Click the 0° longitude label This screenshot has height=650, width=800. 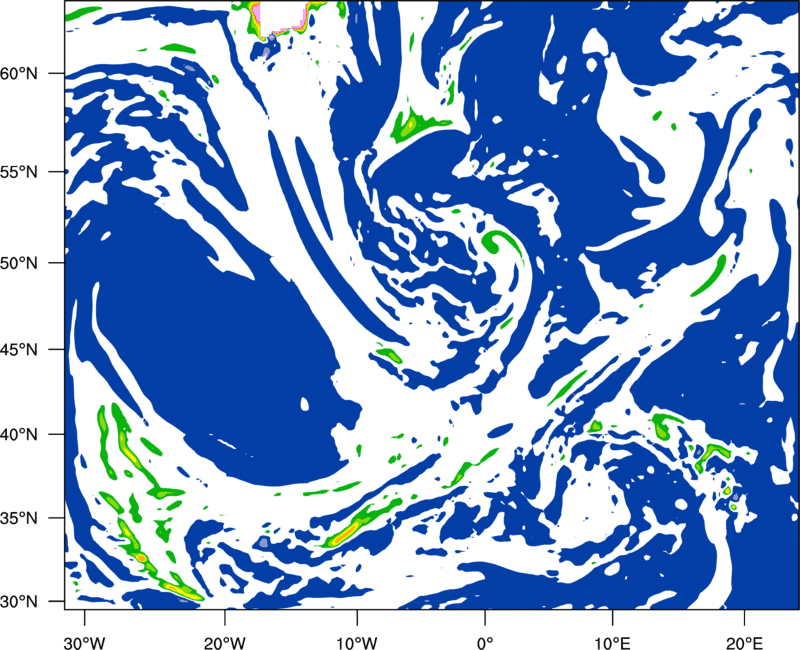click(484, 643)
